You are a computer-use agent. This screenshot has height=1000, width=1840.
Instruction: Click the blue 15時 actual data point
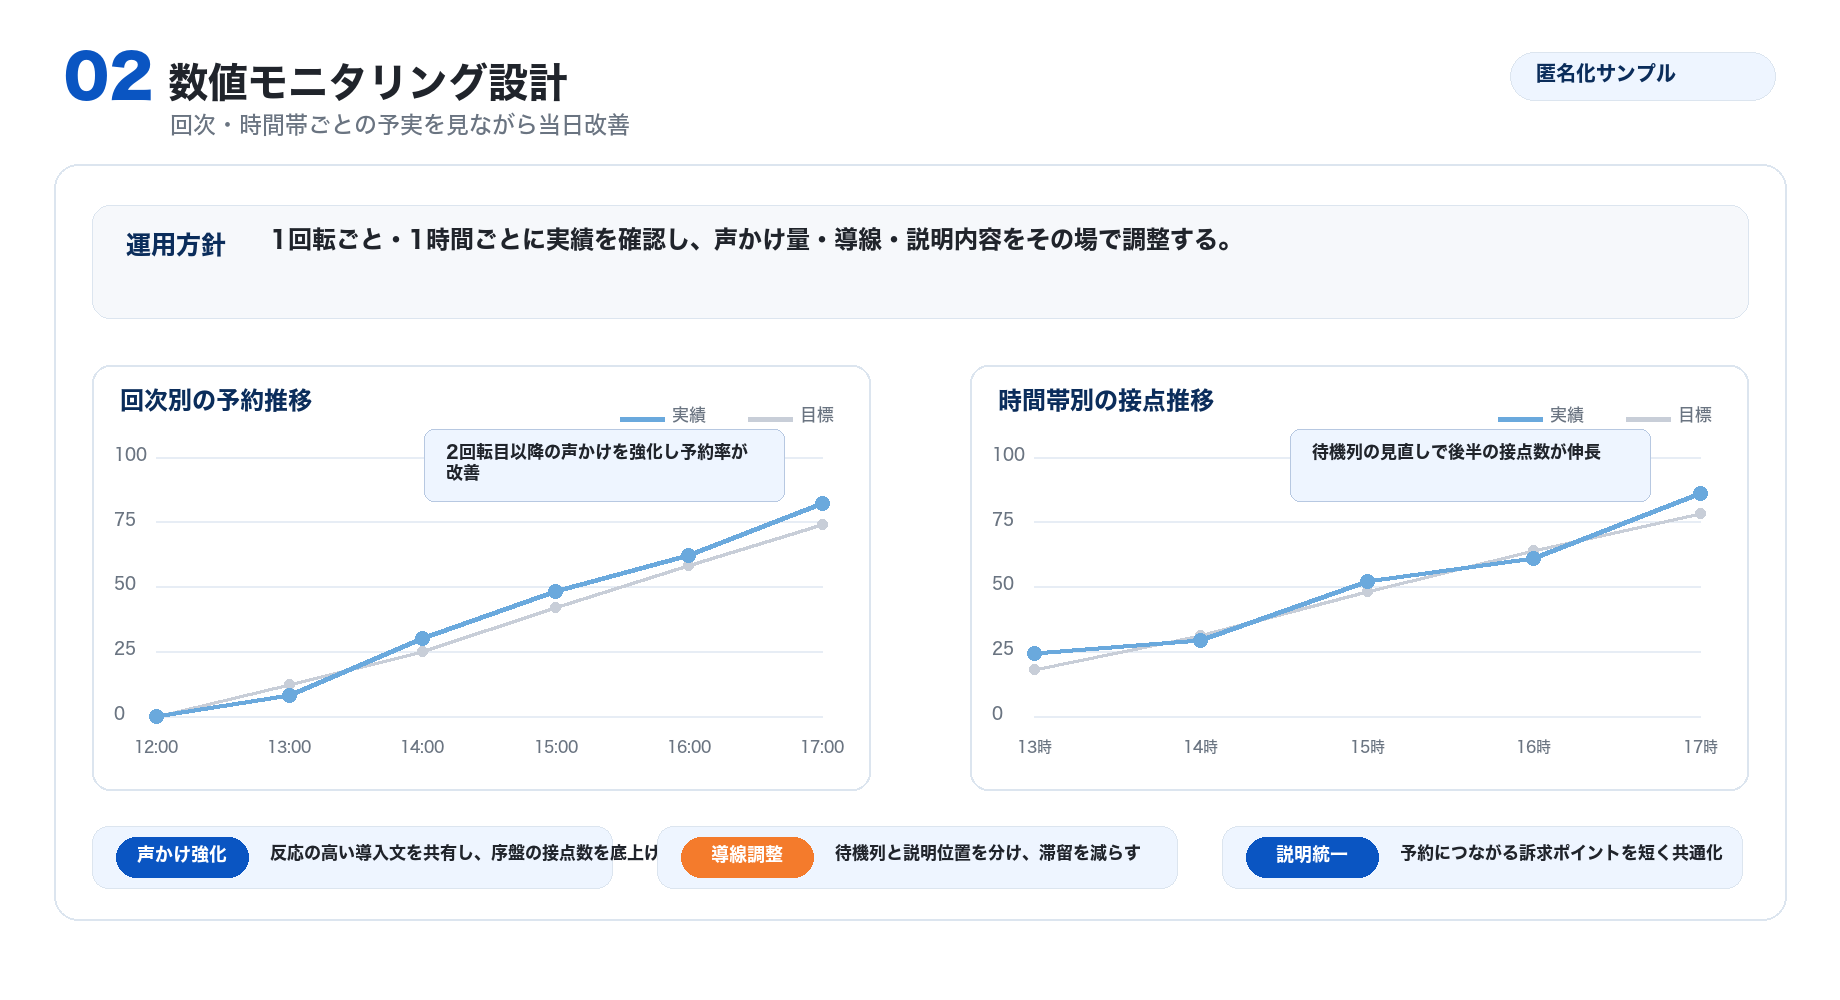pyautogui.click(x=1367, y=581)
